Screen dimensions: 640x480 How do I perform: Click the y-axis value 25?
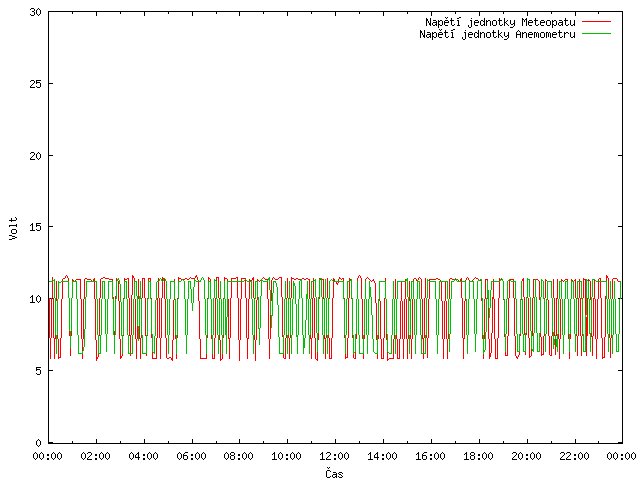coord(36,84)
